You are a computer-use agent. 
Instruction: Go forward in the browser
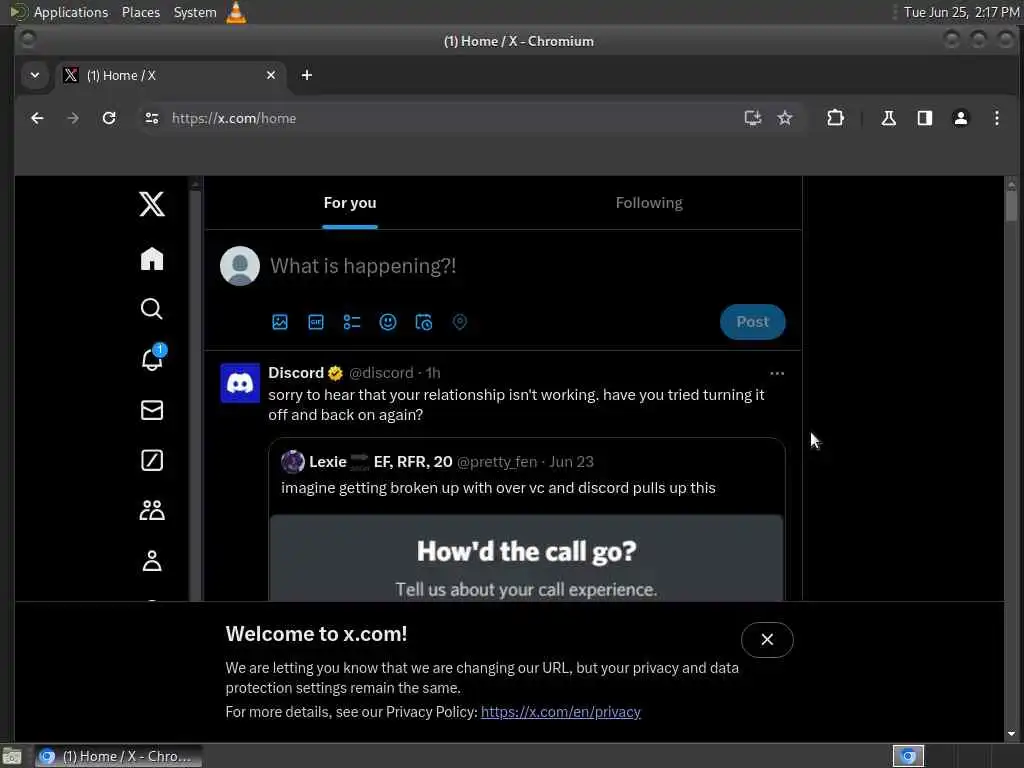tap(73, 118)
